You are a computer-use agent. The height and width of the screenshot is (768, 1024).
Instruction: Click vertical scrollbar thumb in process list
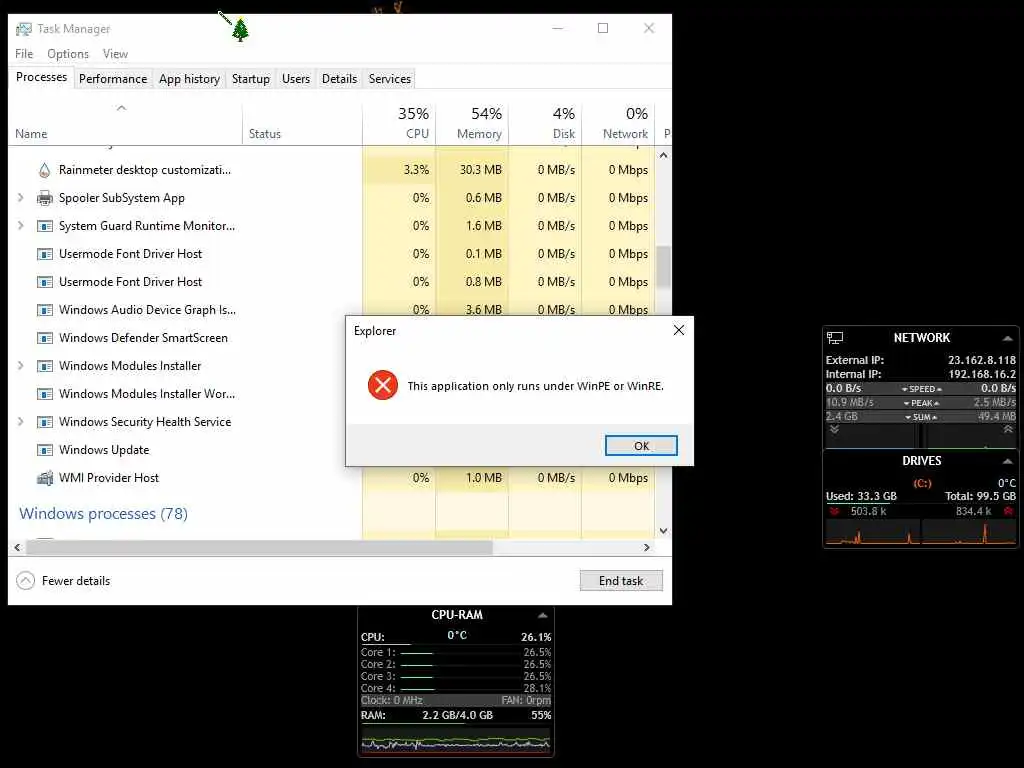tap(664, 267)
